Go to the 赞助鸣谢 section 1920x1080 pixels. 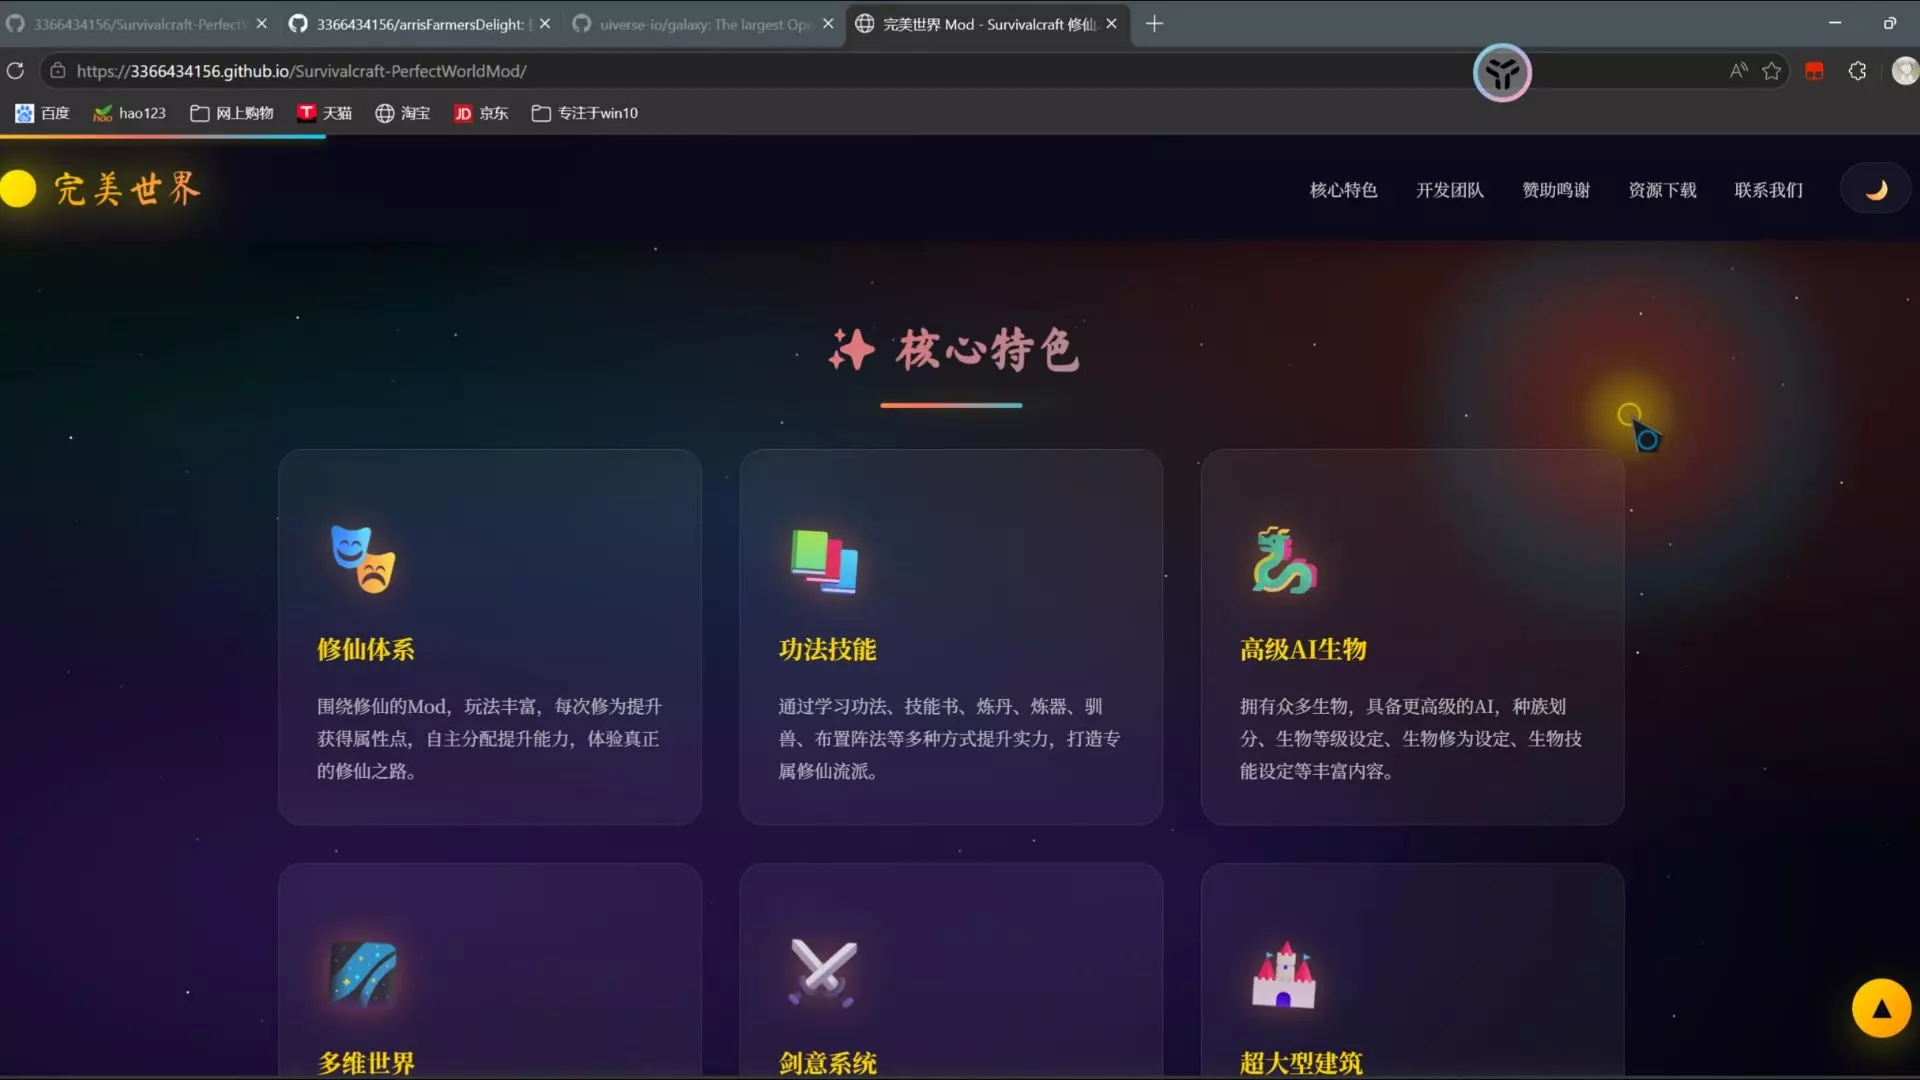(1555, 190)
